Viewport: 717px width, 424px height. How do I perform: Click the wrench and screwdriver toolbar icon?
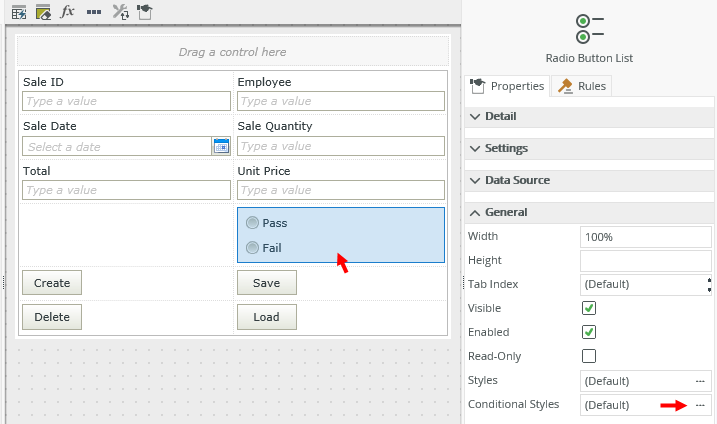tap(120, 12)
